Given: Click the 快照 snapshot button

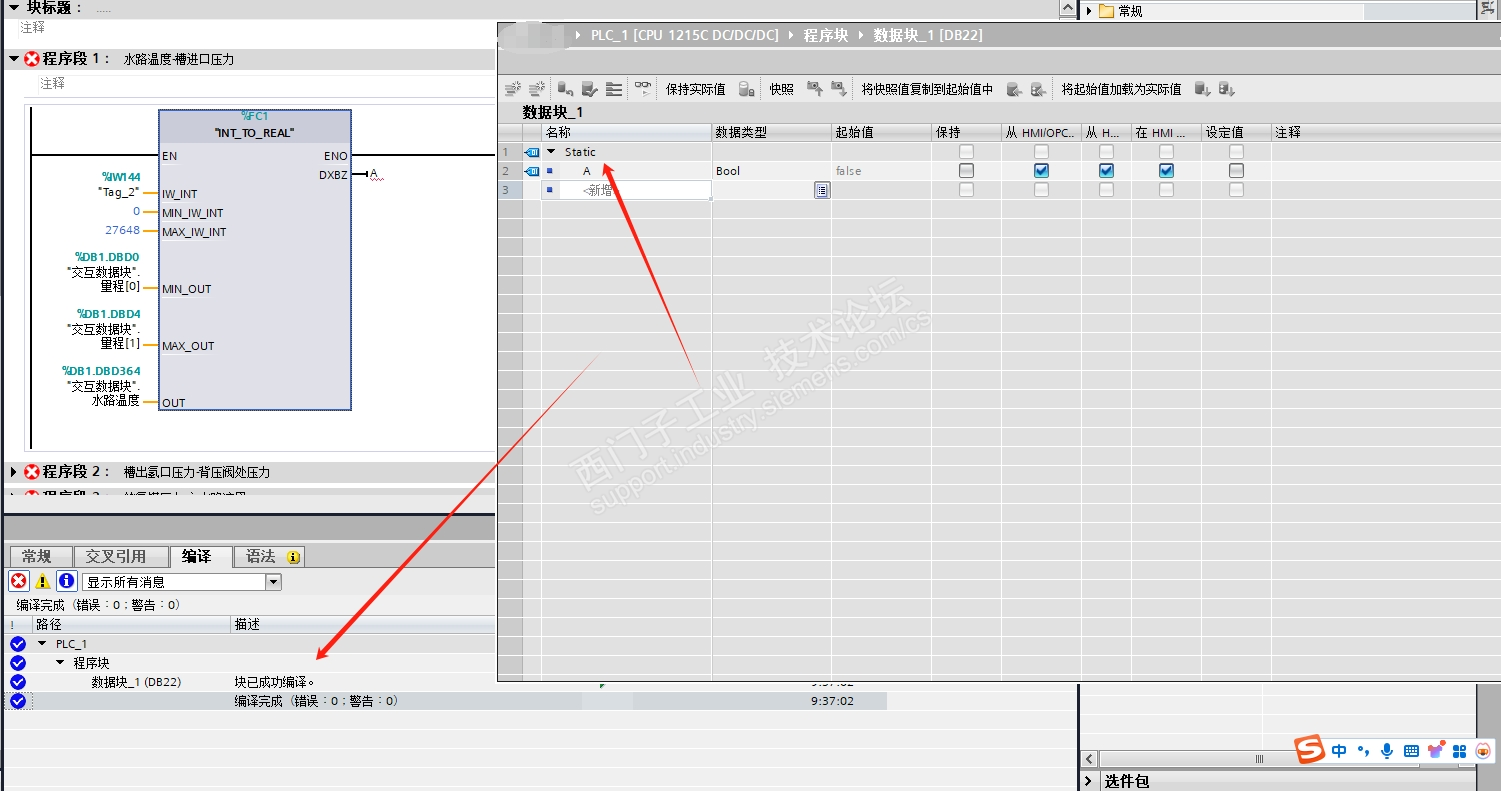Looking at the screenshot, I should click(x=781, y=89).
